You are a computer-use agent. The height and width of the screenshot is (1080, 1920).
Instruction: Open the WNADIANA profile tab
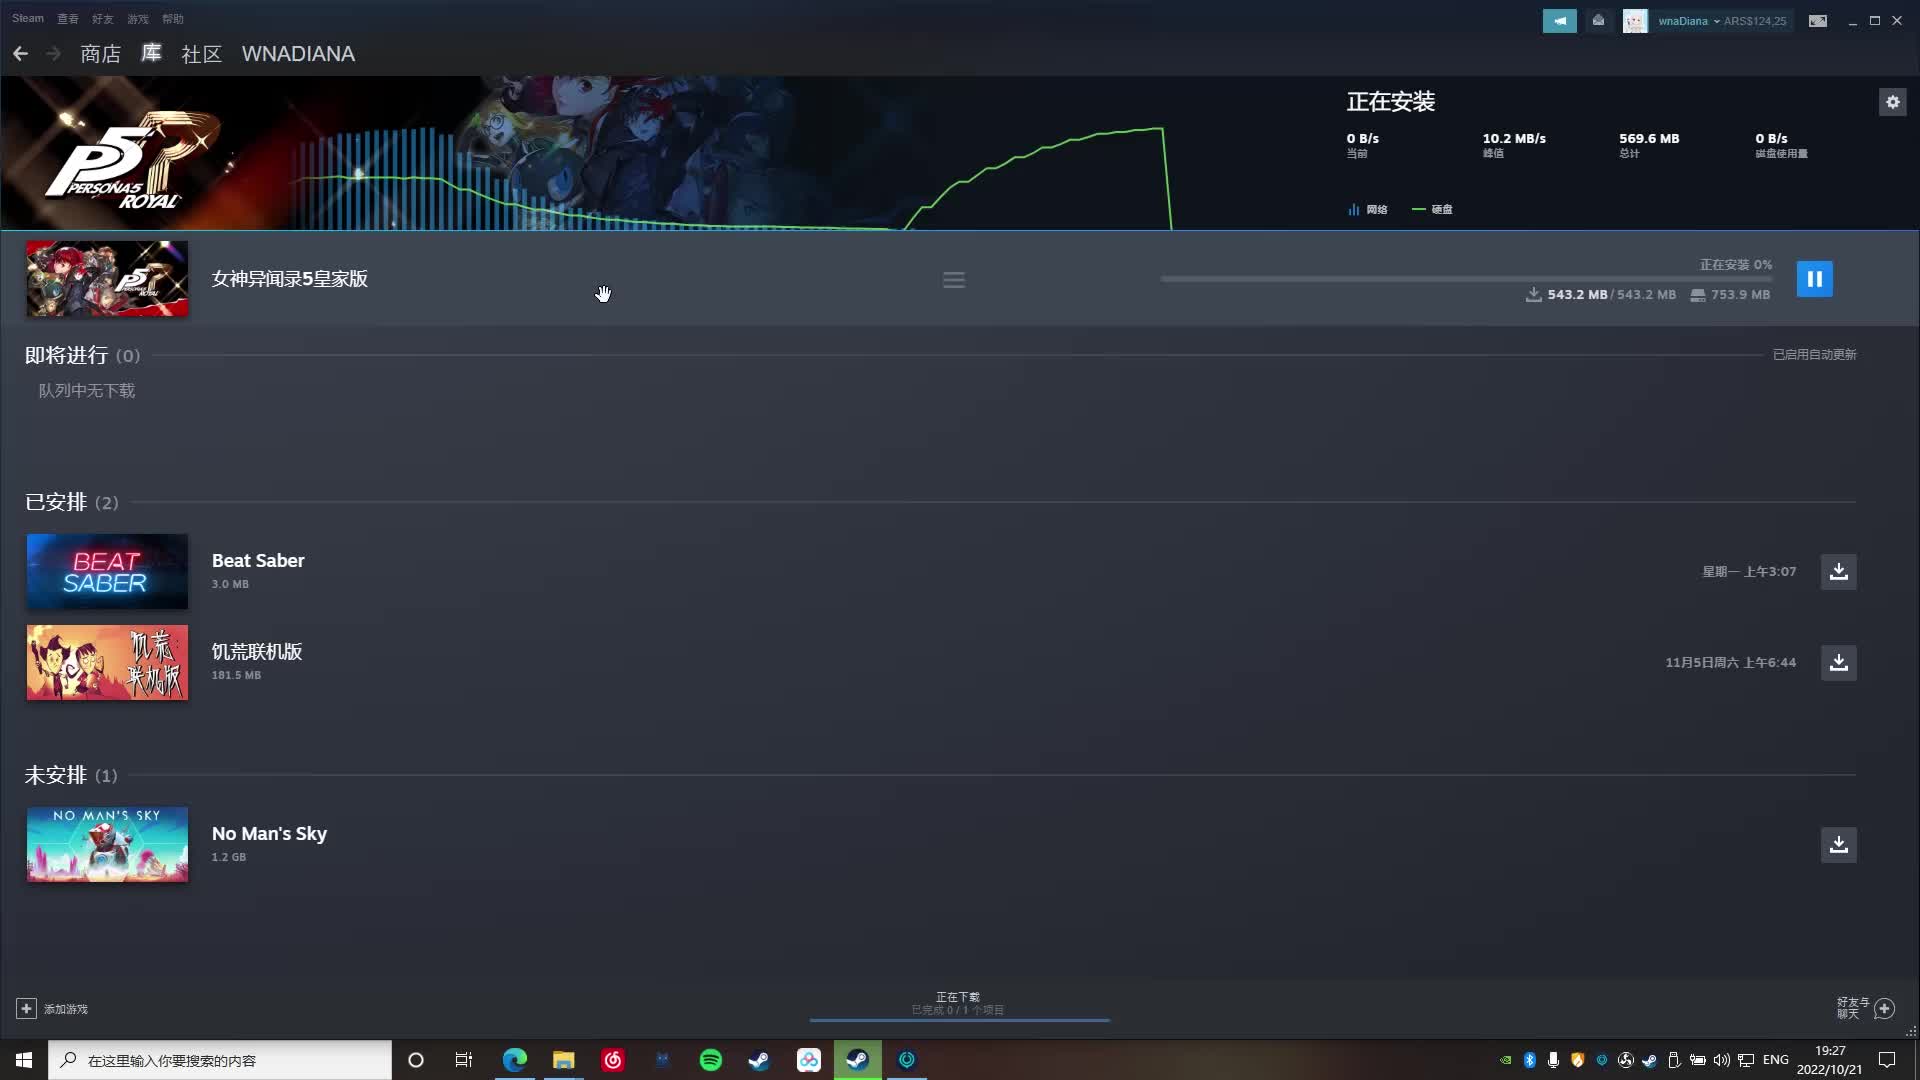(x=298, y=54)
